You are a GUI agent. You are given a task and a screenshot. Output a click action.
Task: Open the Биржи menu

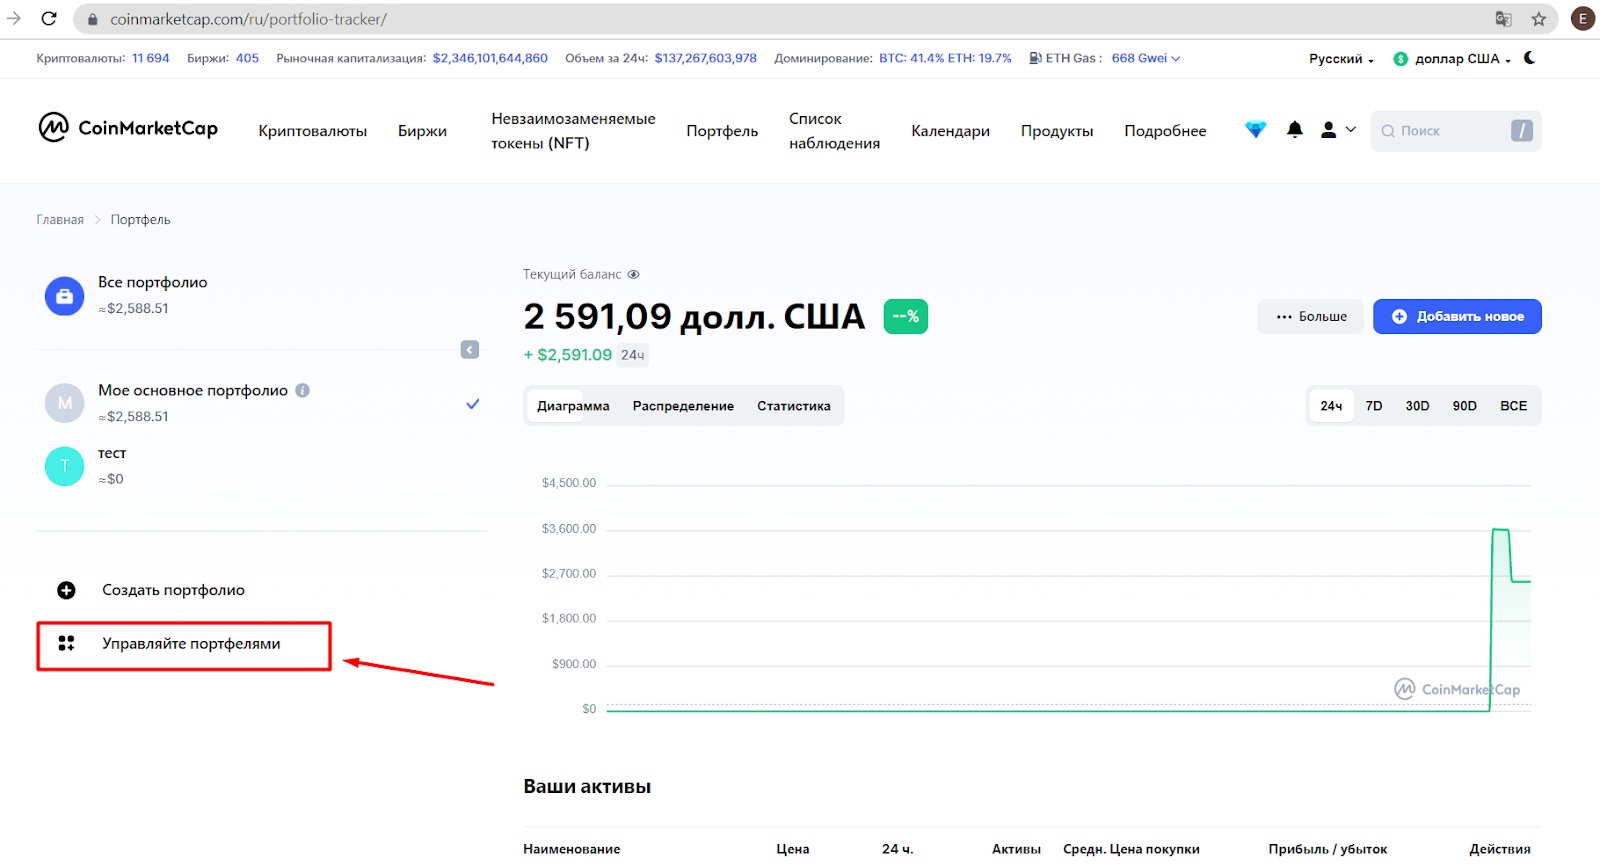[x=422, y=131]
